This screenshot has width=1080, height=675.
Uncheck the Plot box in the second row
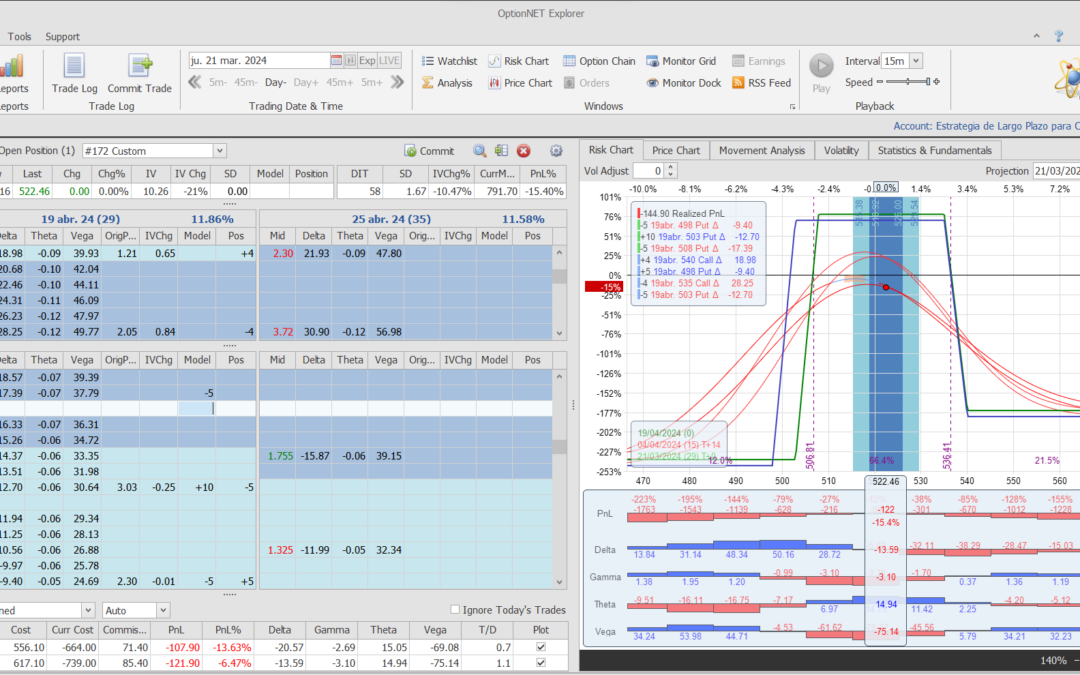(541, 663)
